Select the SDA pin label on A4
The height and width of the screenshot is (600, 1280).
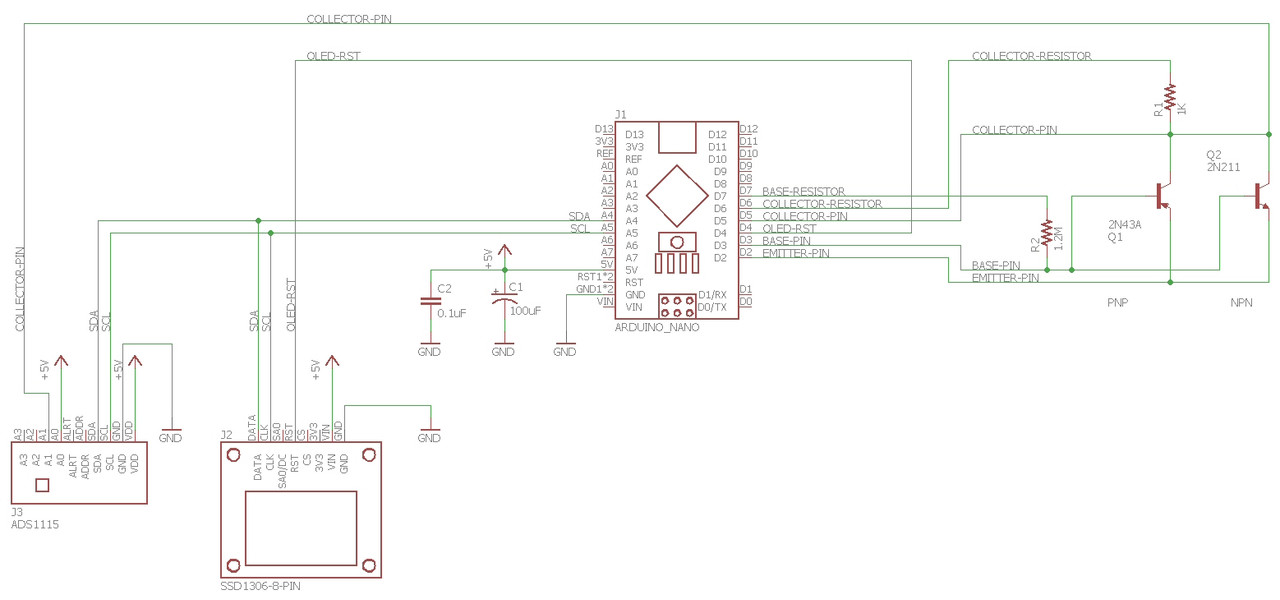click(579, 215)
